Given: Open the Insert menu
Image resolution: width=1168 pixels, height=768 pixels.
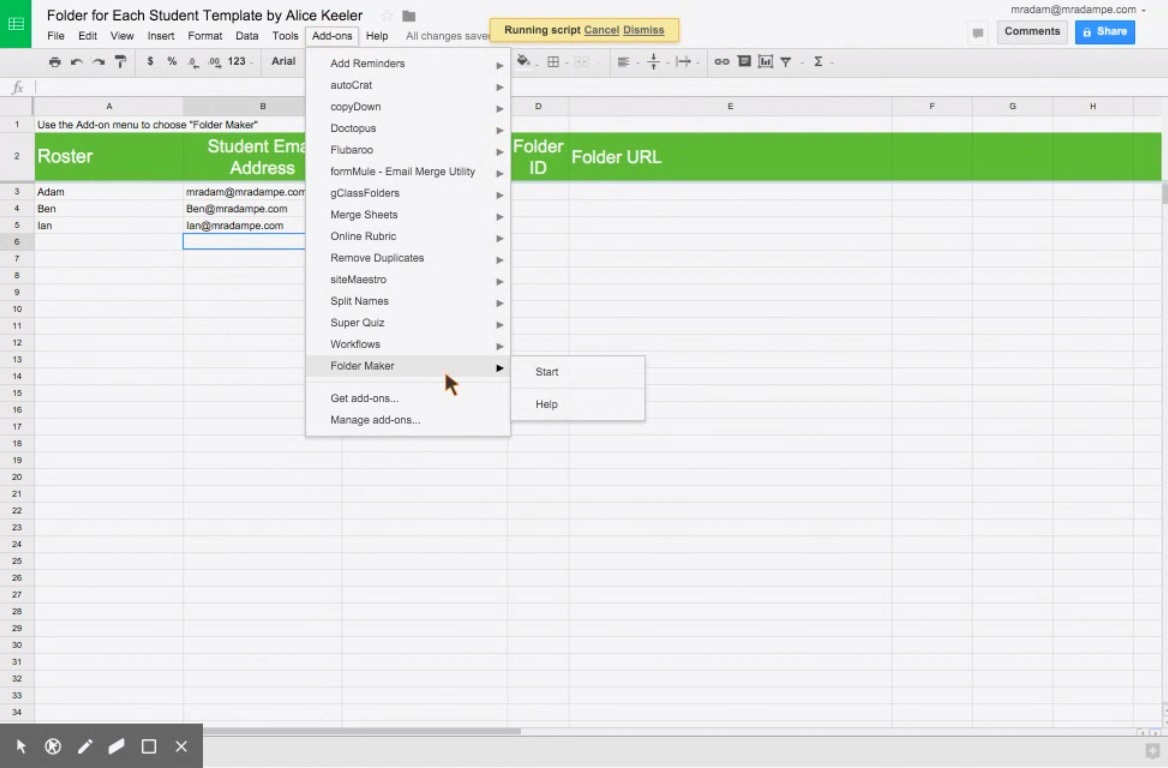Looking at the screenshot, I should pos(161,36).
